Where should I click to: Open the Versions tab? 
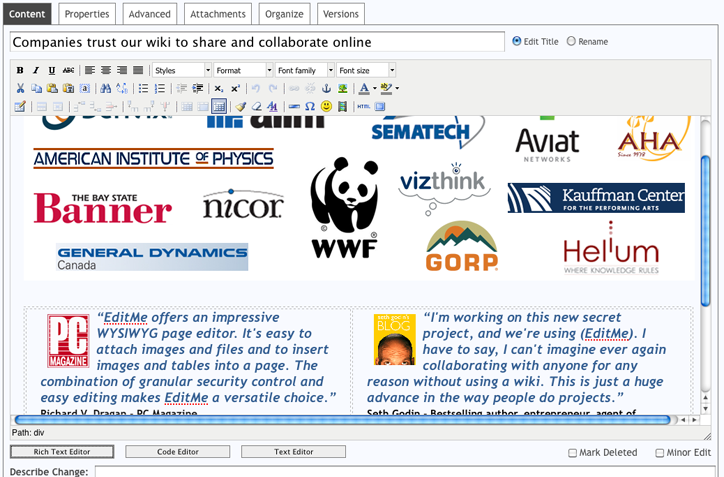[x=341, y=14]
